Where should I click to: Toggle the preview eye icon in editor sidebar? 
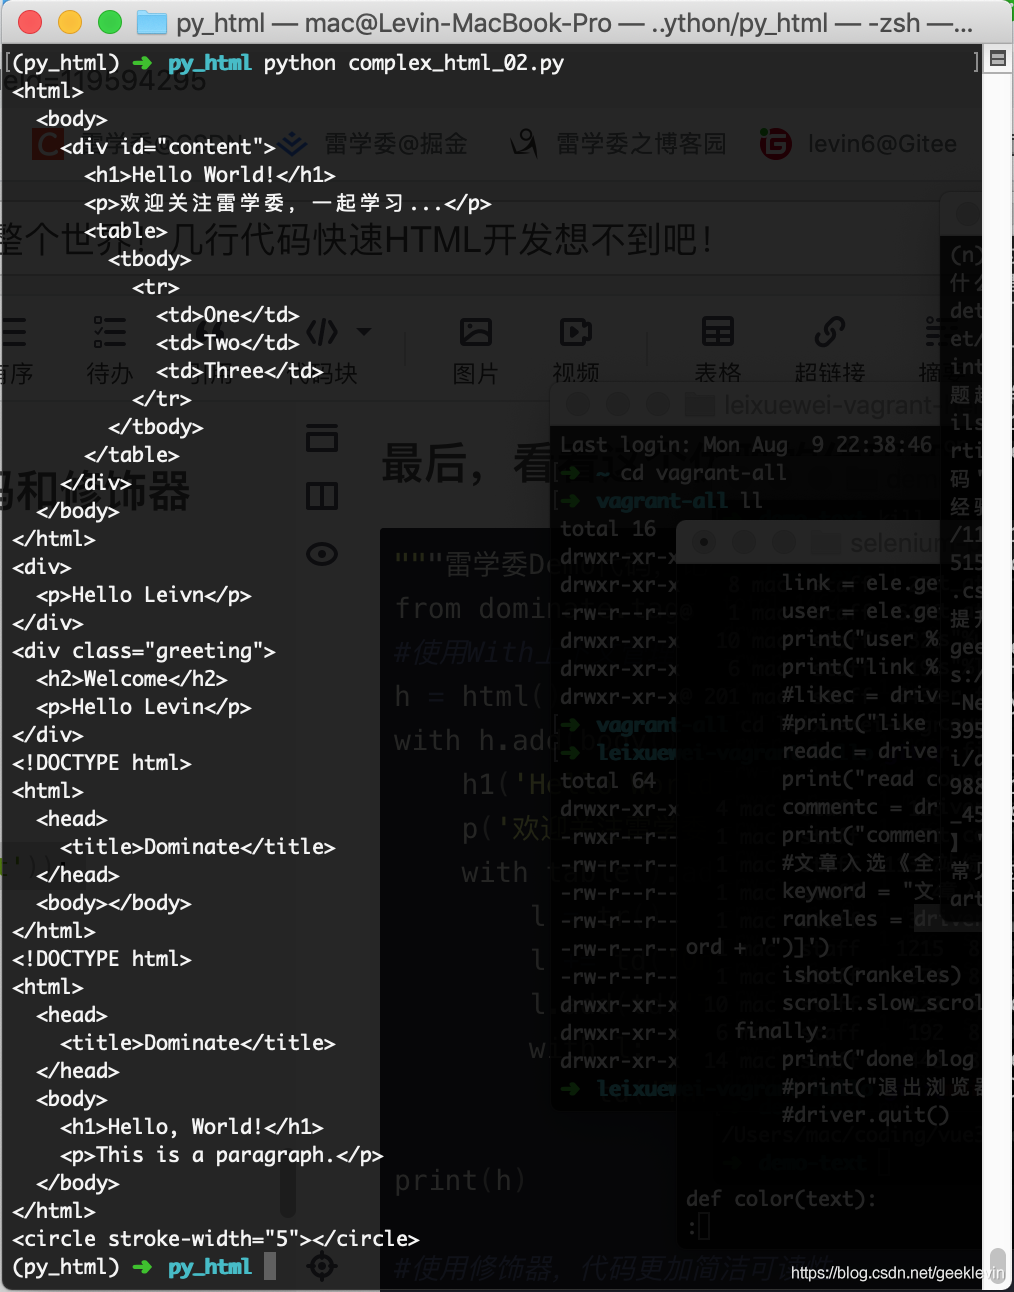click(x=322, y=554)
